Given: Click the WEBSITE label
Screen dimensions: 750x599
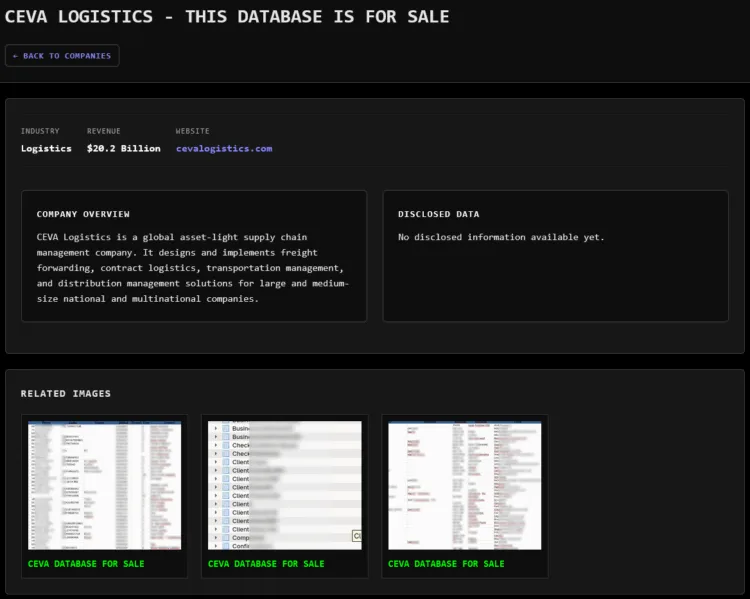Looking at the screenshot, I should coord(192,131).
